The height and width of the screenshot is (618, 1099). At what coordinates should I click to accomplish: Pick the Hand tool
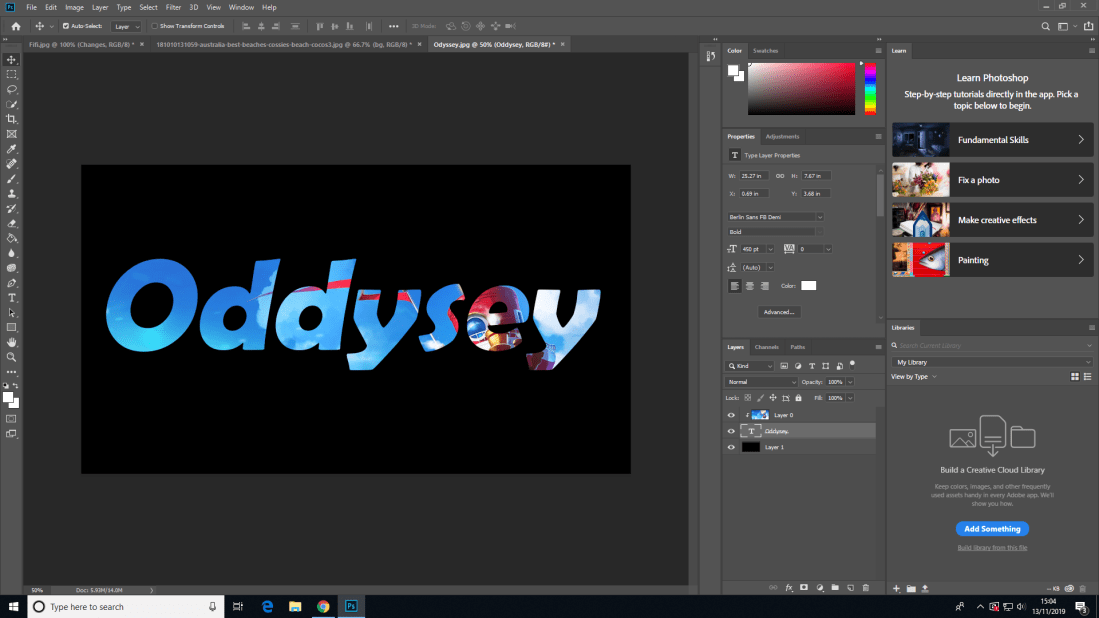tap(12, 342)
